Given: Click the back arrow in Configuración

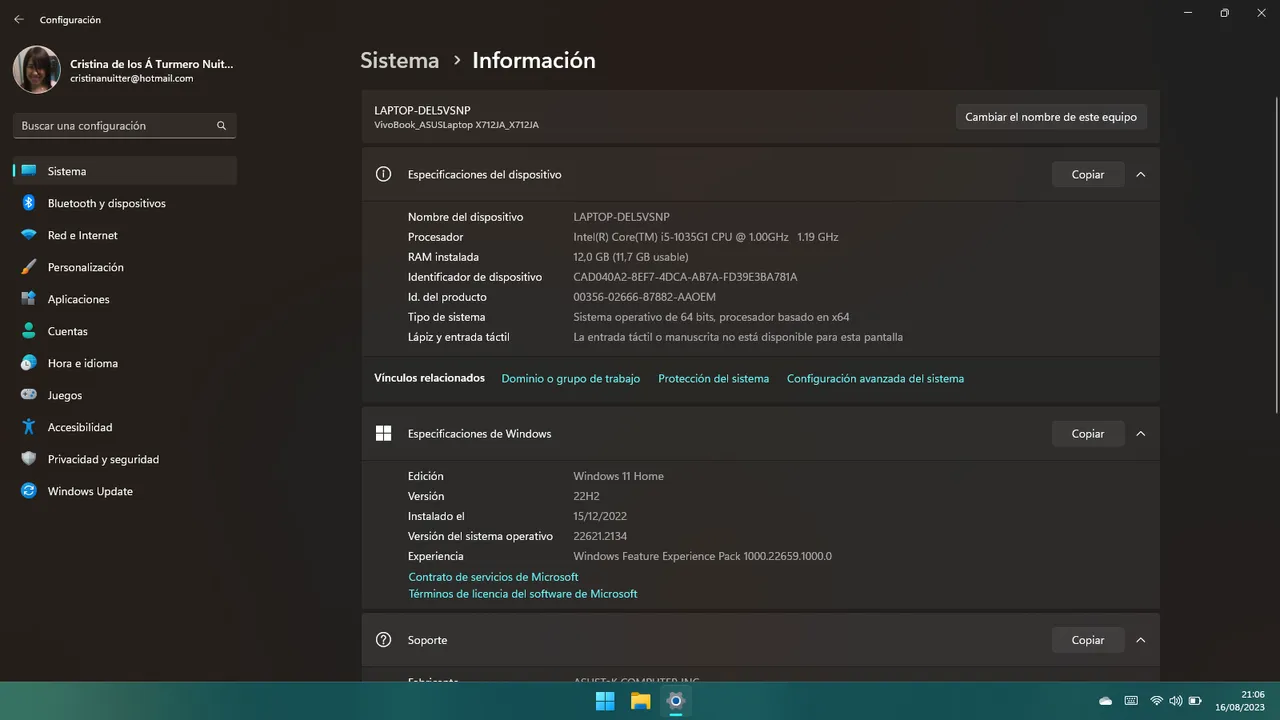Looking at the screenshot, I should (x=19, y=19).
